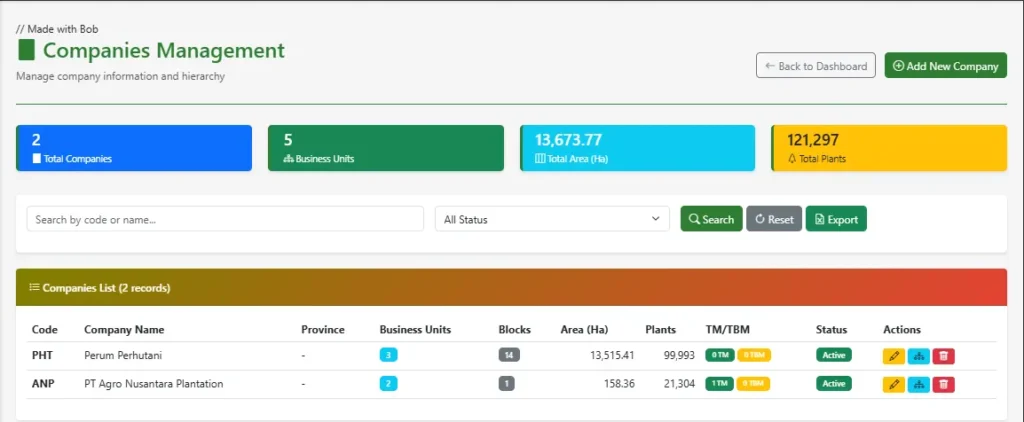This screenshot has width=1024, height=422.
Task: Click the Total Area map icon
Action: pyautogui.click(x=540, y=159)
